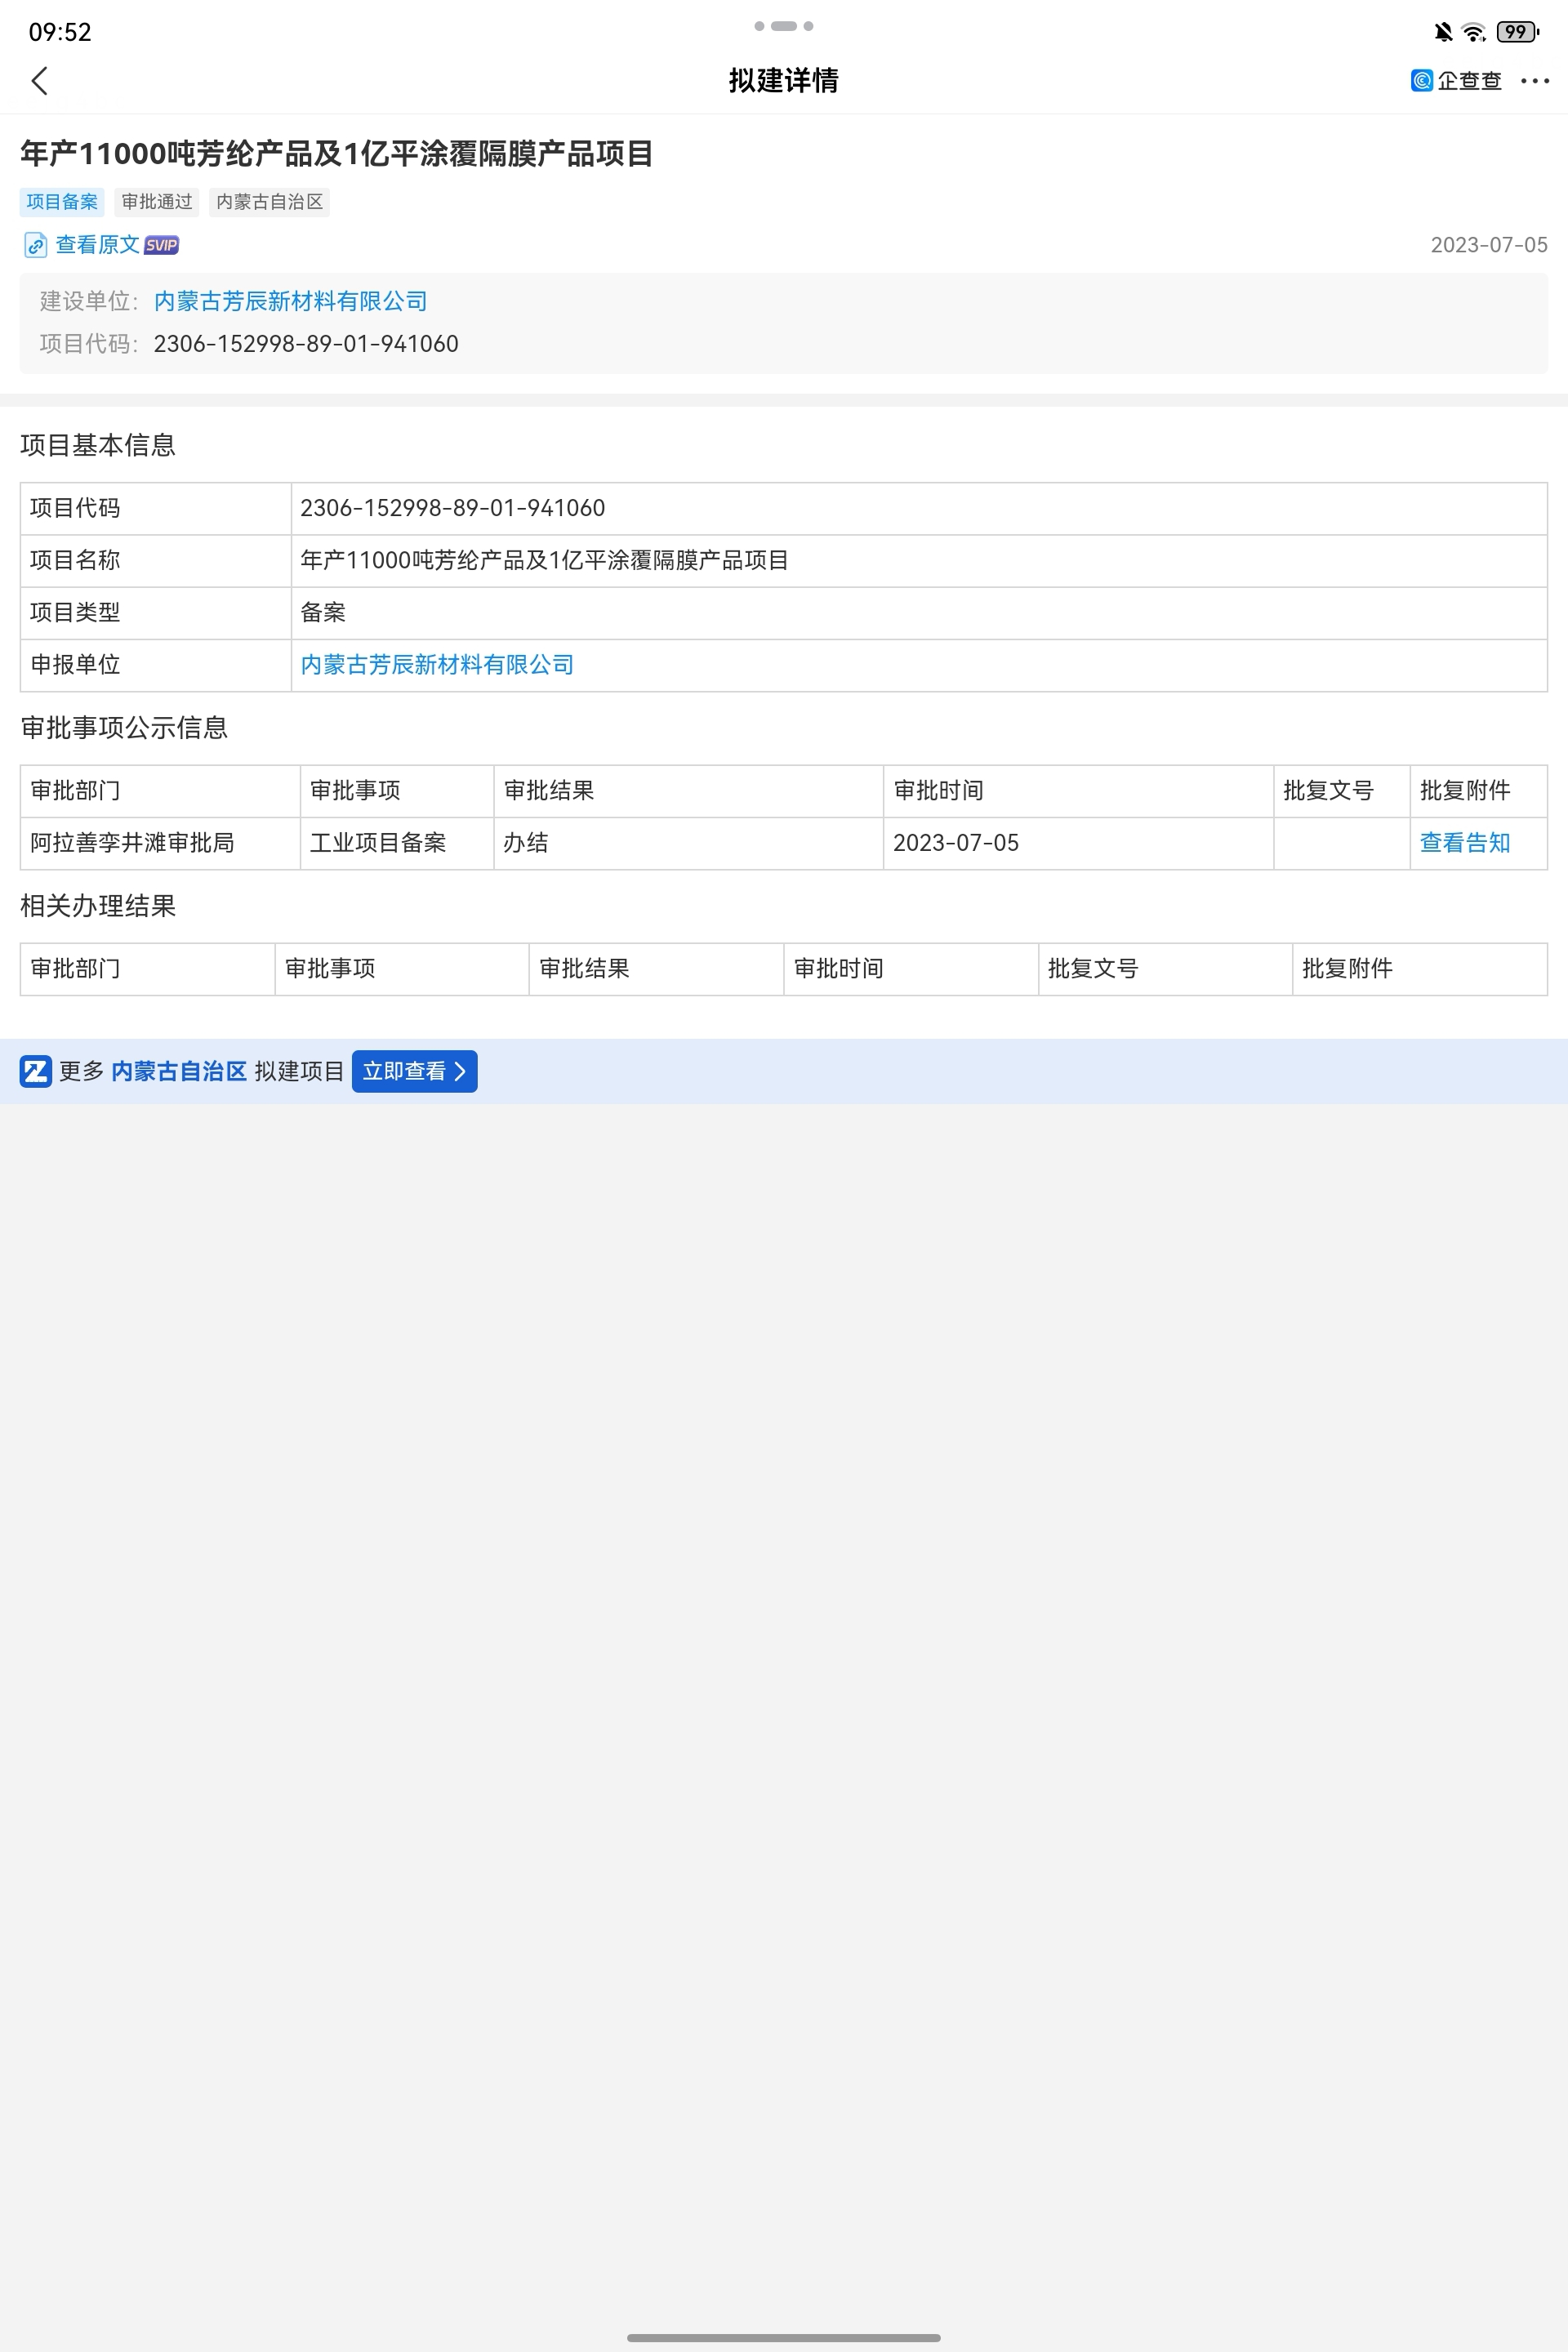Tap the blue Z logo in banner
Screen dimensions: 1568x2352
(x=36, y=1071)
